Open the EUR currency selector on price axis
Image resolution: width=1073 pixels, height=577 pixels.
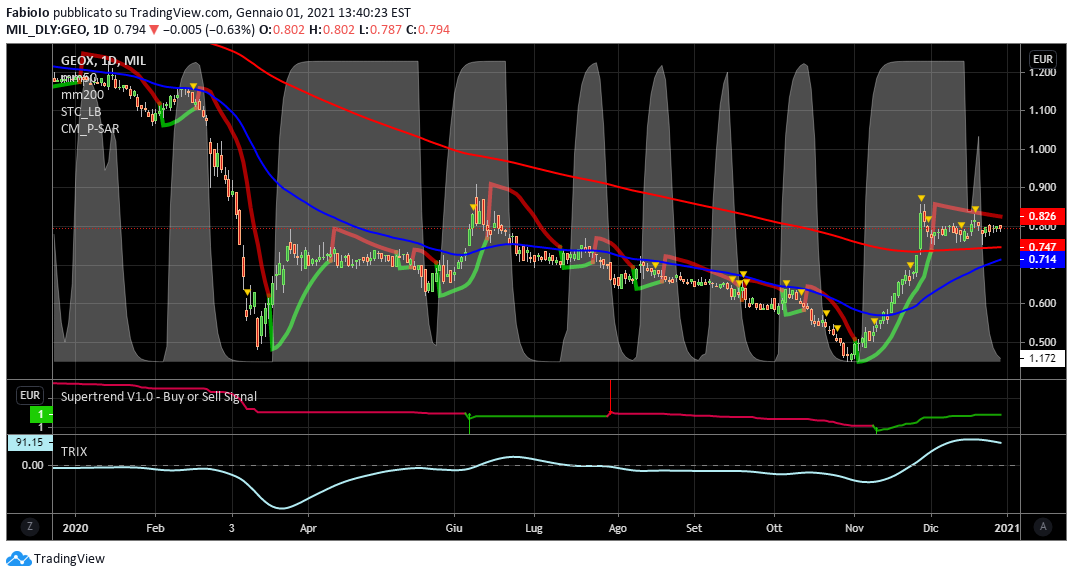(x=1043, y=59)
